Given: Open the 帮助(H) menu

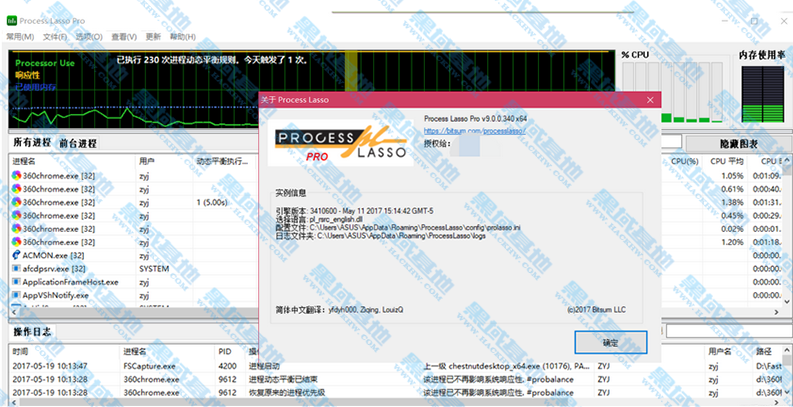Looking at the screenshot, I should pos(183,36).
